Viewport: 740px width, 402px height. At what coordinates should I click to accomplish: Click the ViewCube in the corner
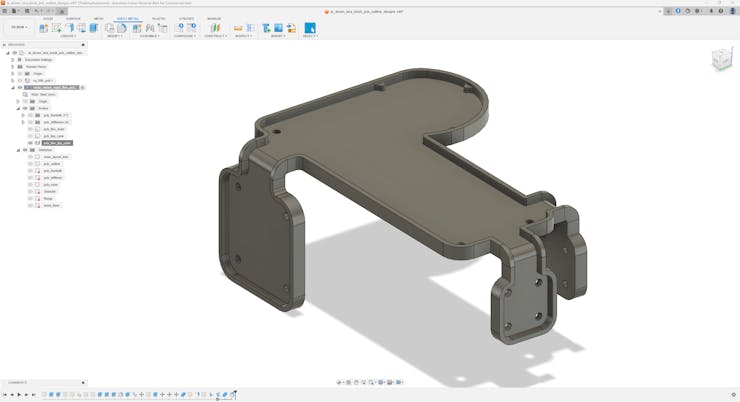tap(721, 61)
